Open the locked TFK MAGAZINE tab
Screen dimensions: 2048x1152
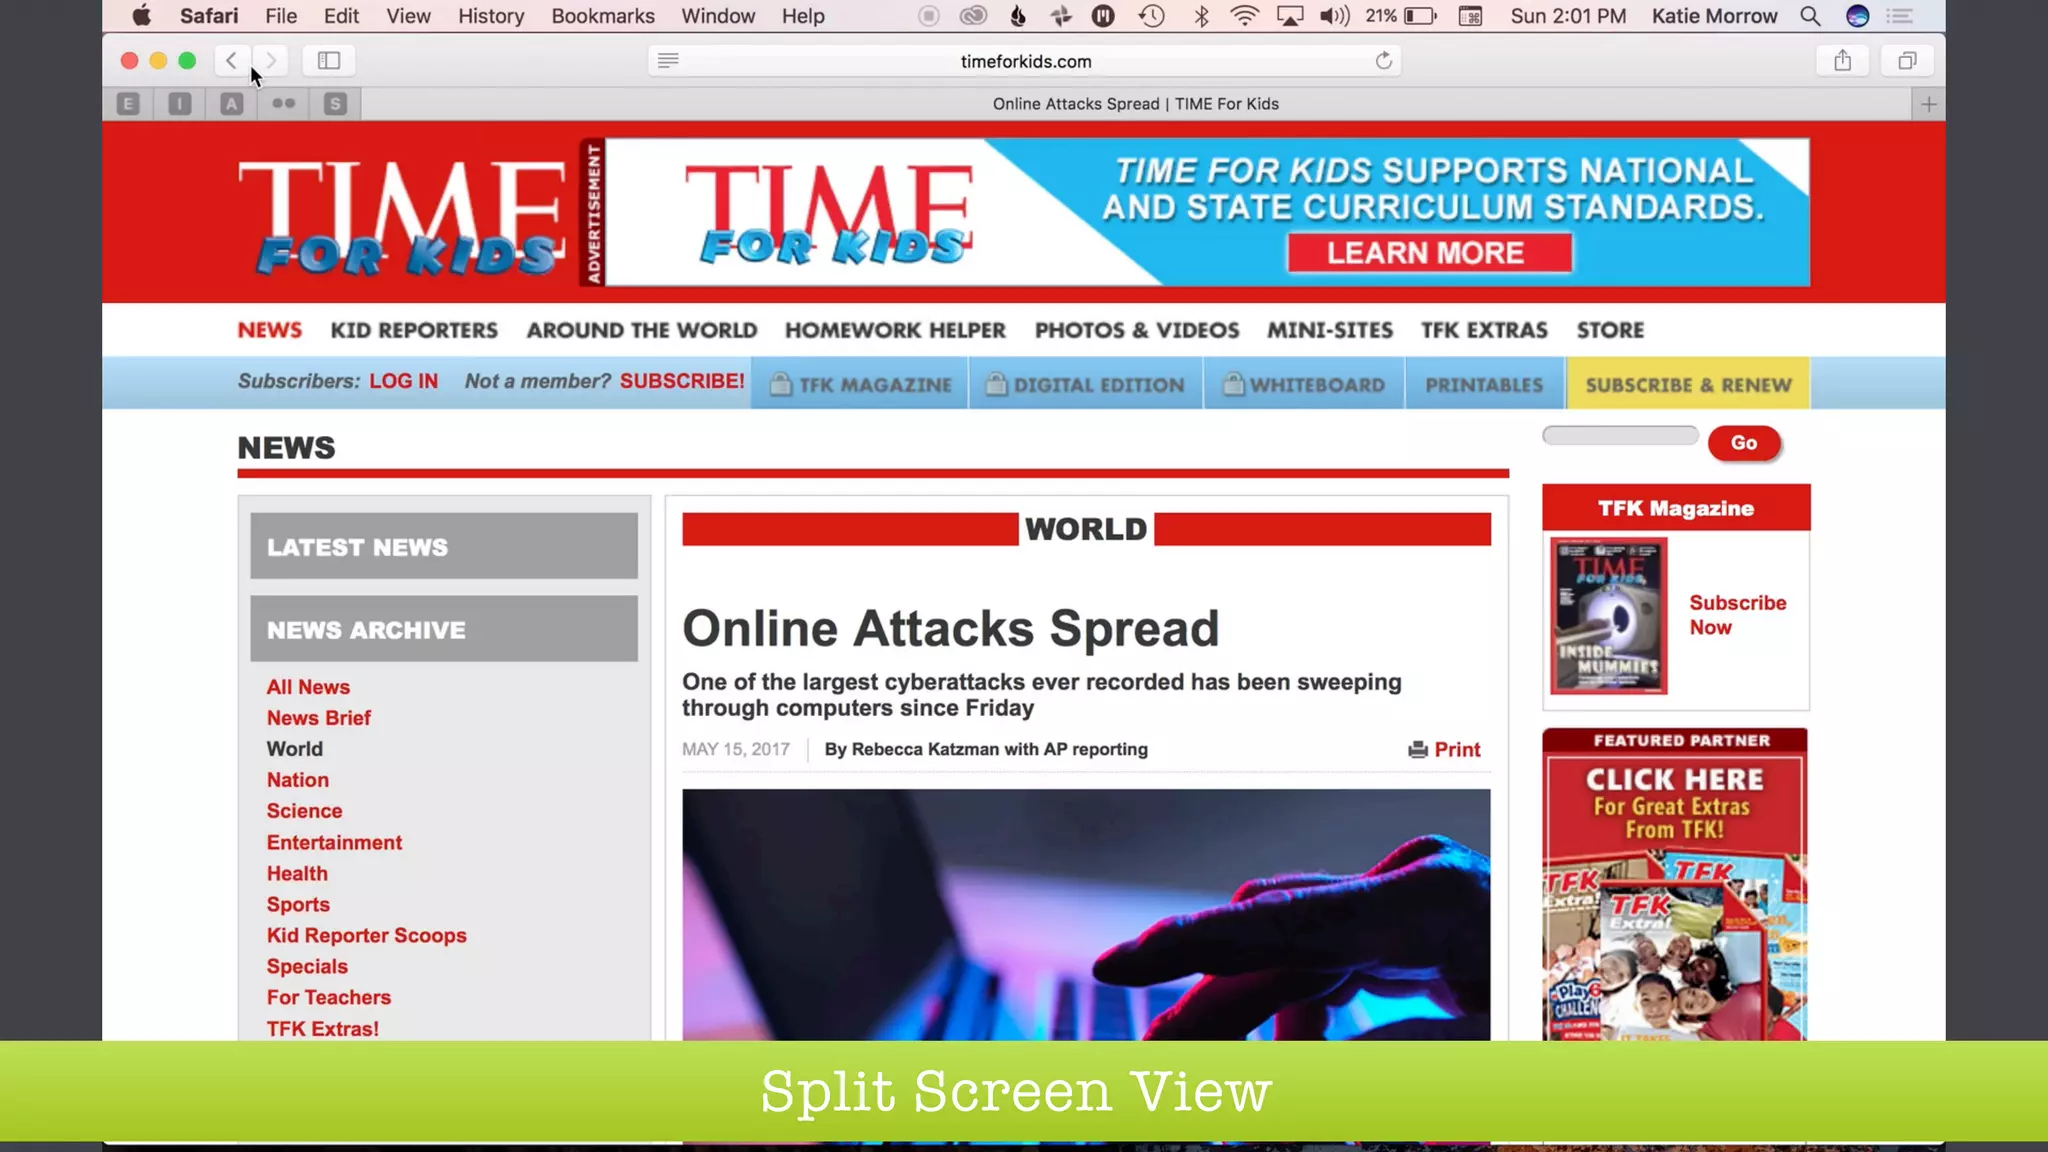pos(861,384)
